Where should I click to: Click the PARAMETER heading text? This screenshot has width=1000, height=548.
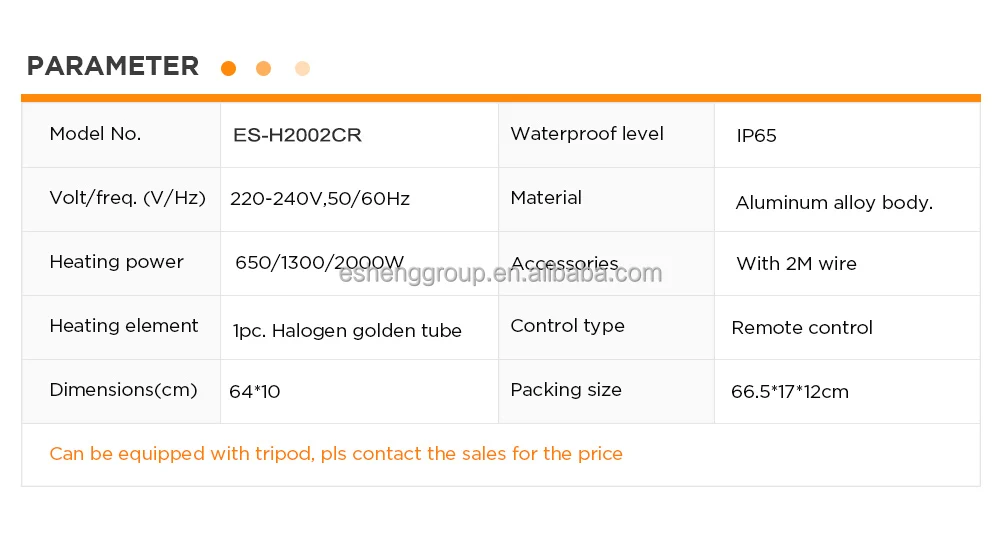113,67
